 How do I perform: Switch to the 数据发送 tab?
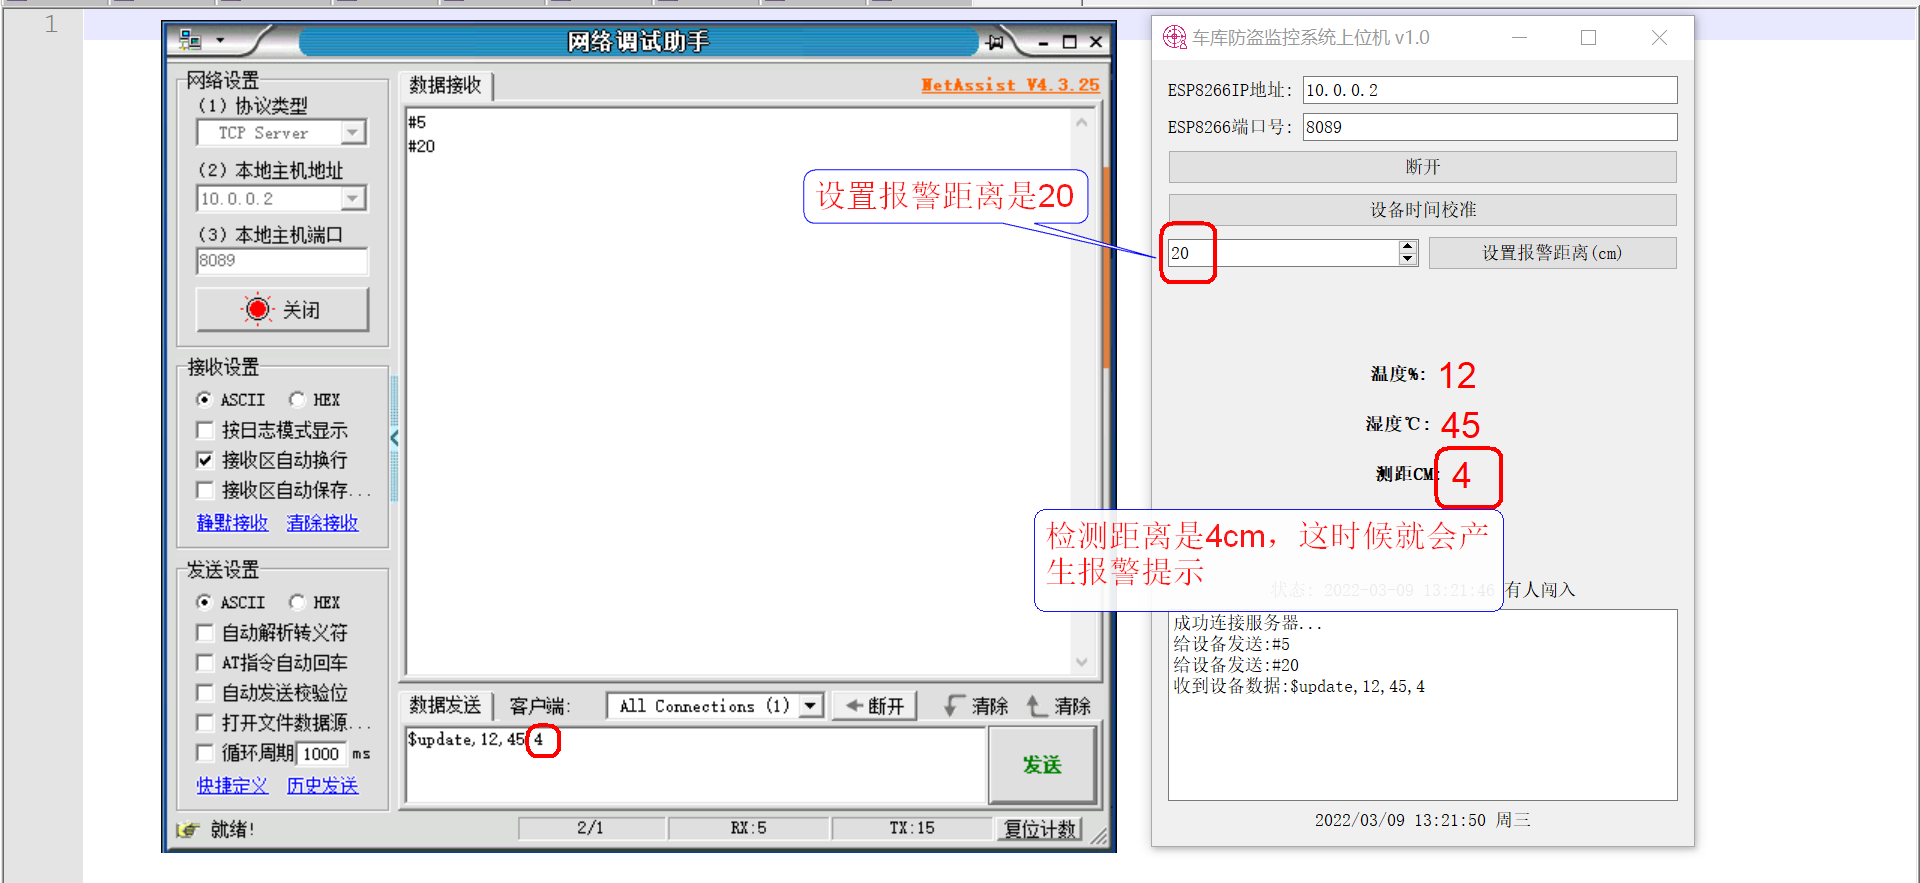click(x=445, y=706)
